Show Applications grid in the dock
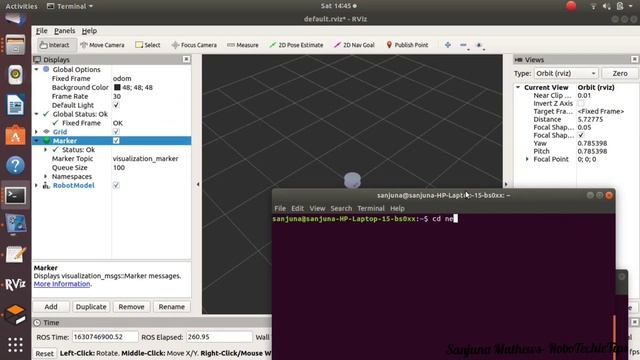 coord(15,345)
